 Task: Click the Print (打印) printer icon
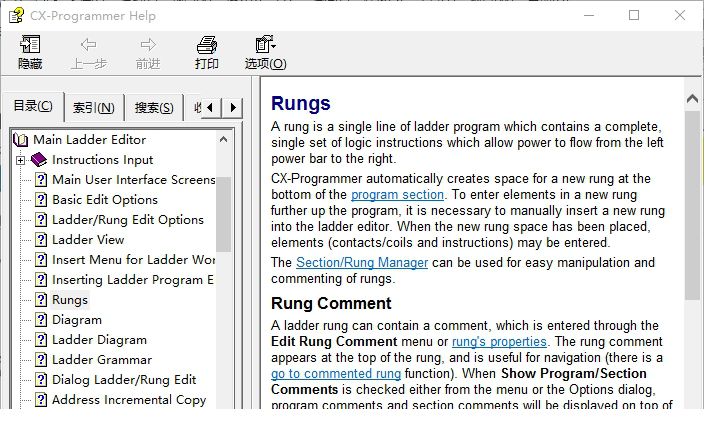coord(207,45)
